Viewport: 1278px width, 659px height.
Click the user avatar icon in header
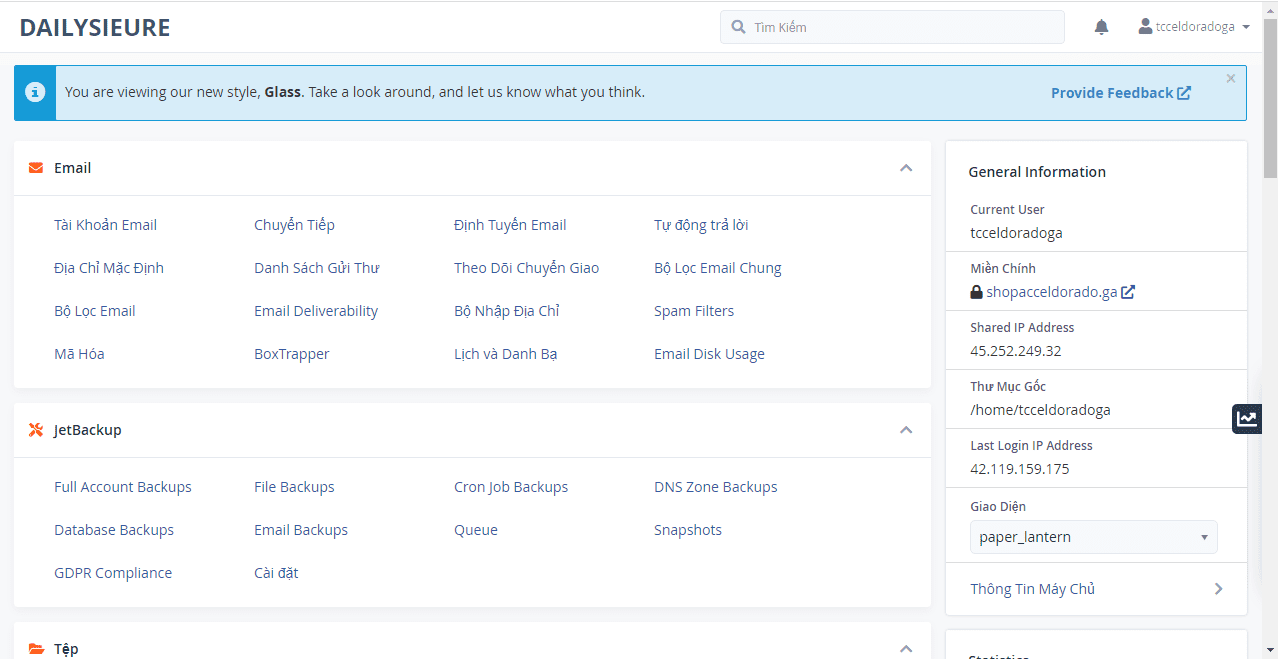[x=1145, y=27]
